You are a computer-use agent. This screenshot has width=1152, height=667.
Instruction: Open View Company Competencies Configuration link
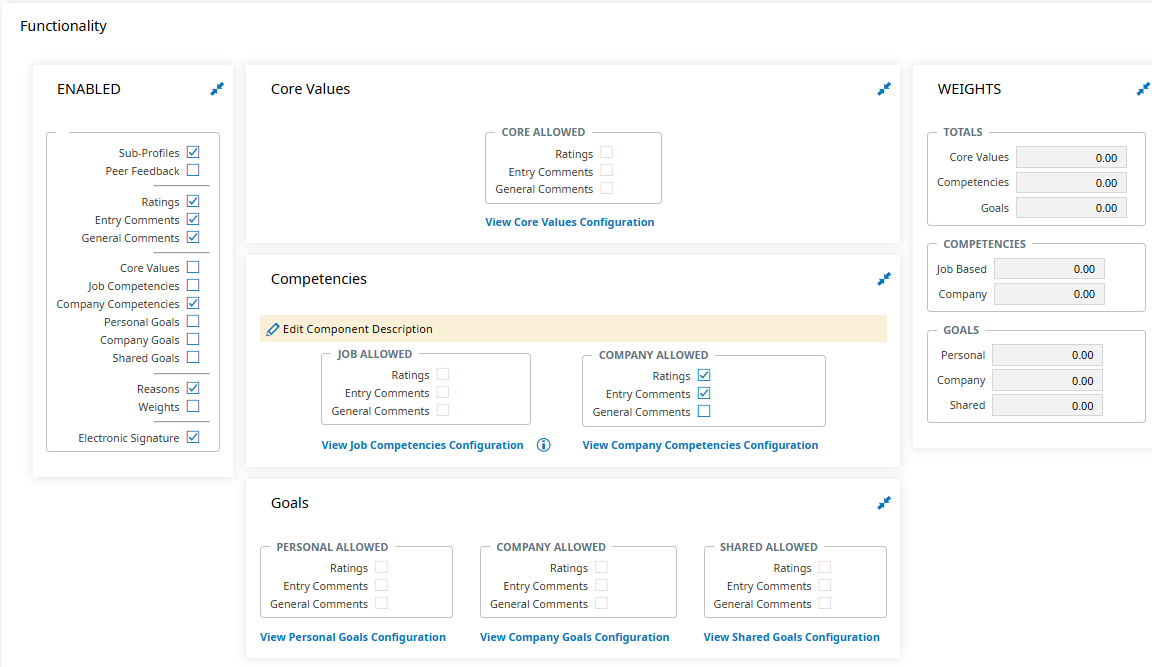tap(700, 445)
